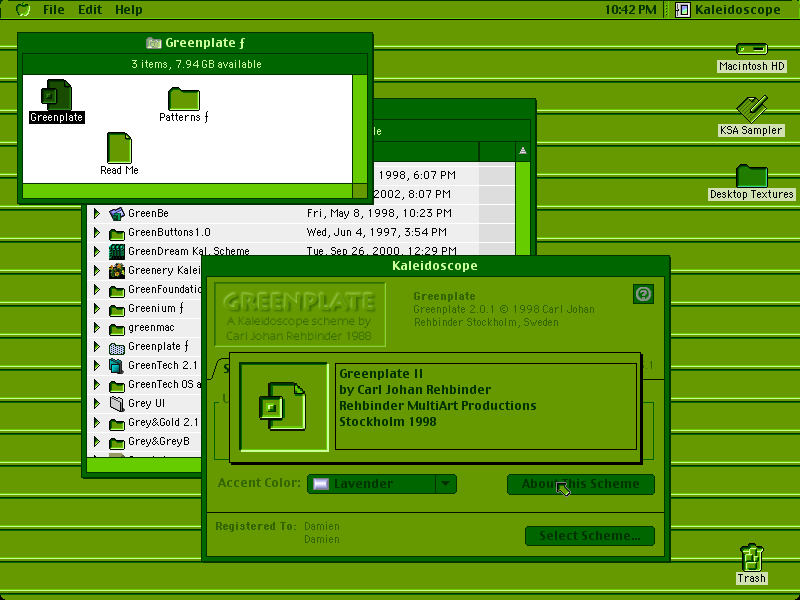Click the Greenplate ƒ window vertical scrollbar
Viewport: 800px width, 600px height.
360,129
